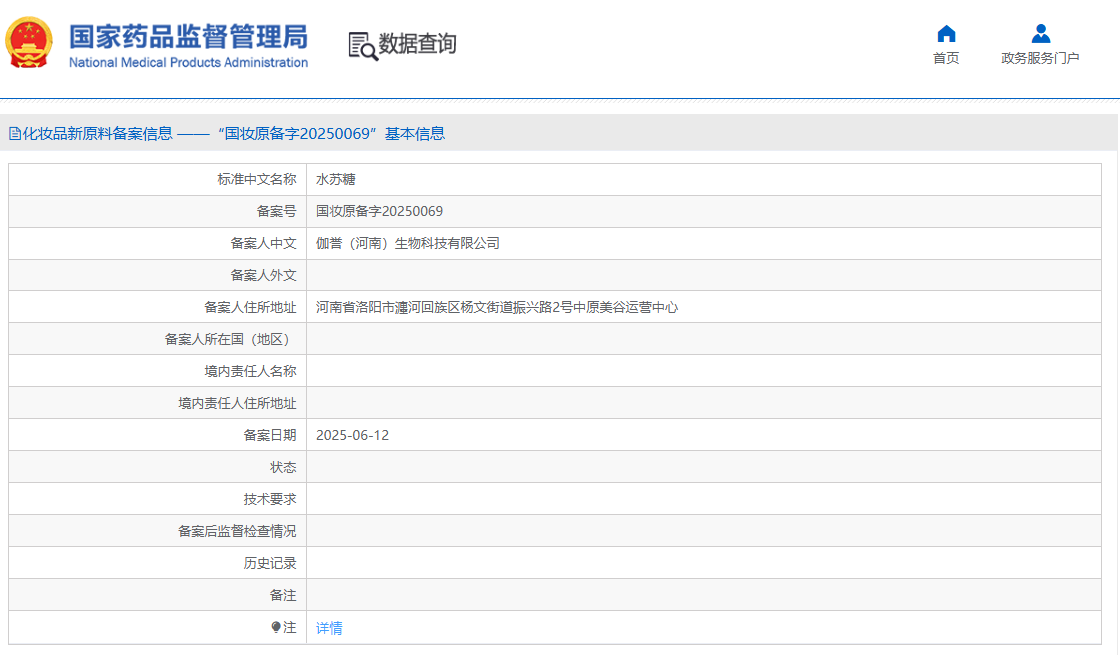Image resolution: width=1120 pixels, height=655 pixels.
Task: Click the 标准中文名称 row label
Action: [x=256, y=180]
